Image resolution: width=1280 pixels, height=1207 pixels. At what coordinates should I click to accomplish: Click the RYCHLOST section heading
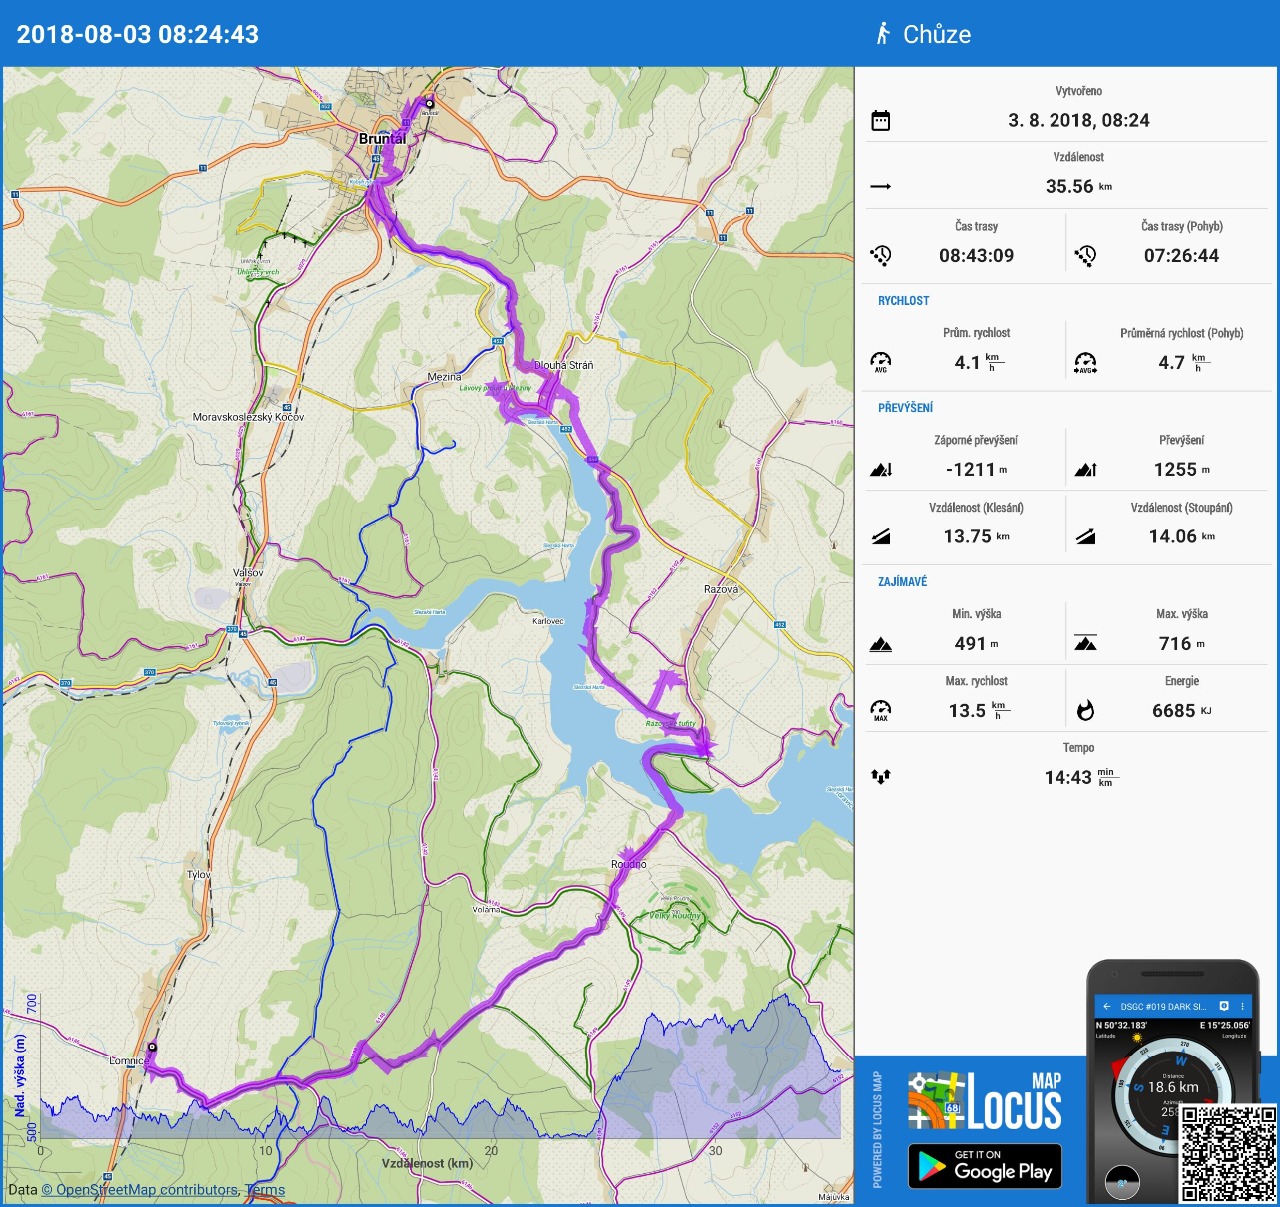point(903,301)
